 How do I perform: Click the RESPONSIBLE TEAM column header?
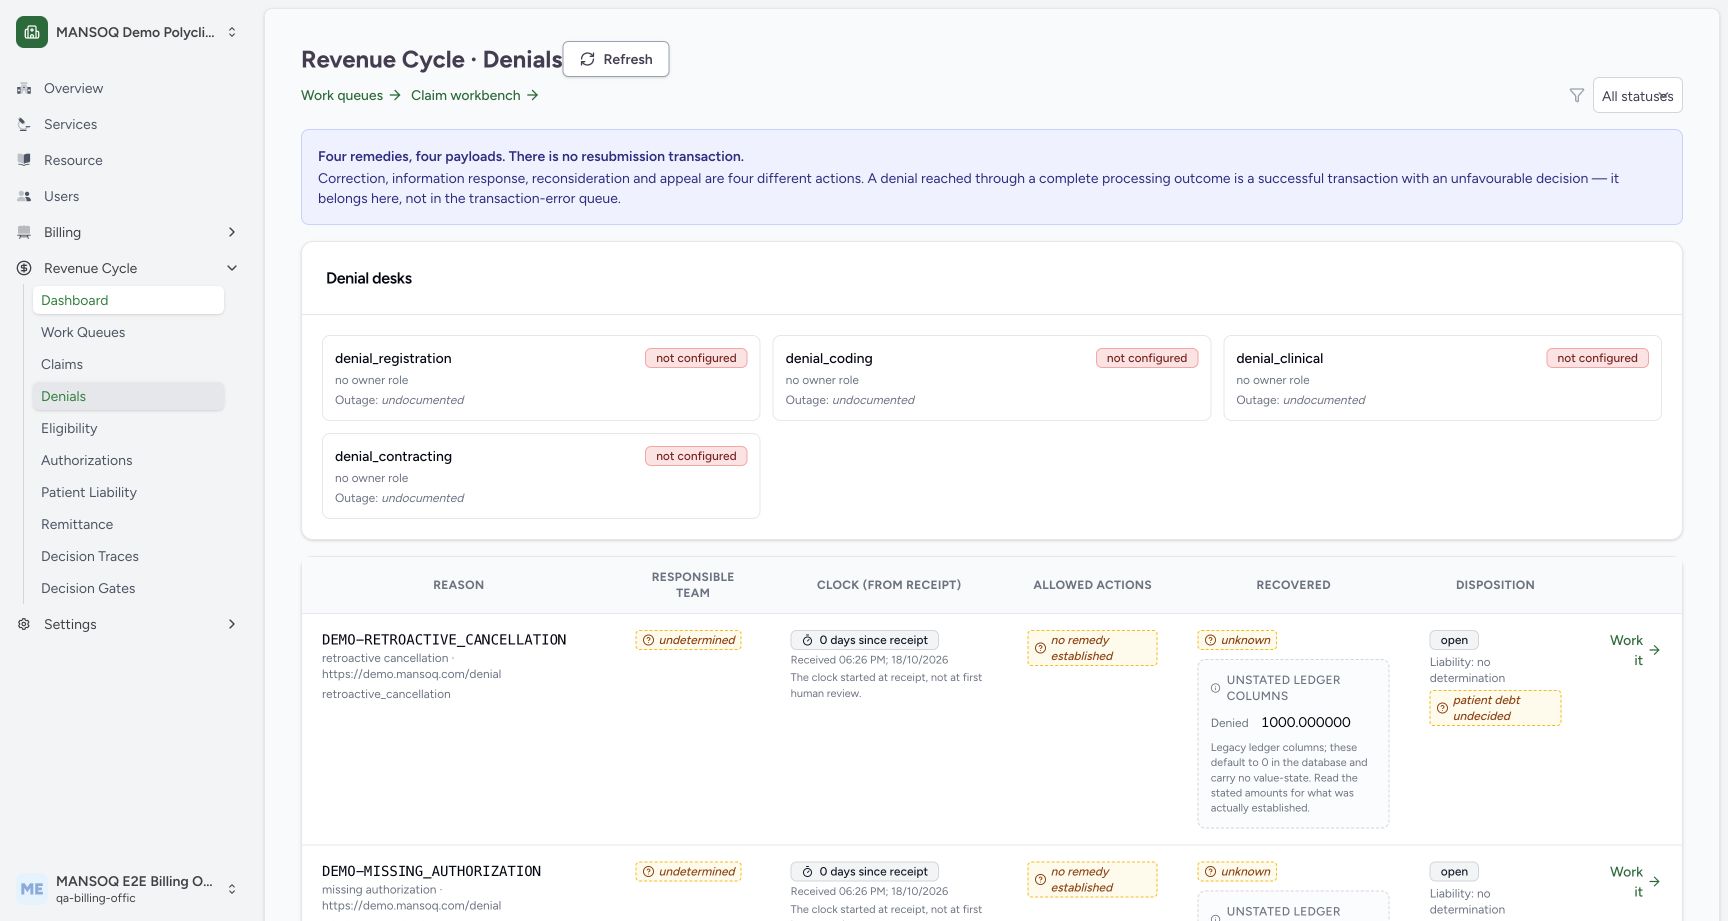693,585
